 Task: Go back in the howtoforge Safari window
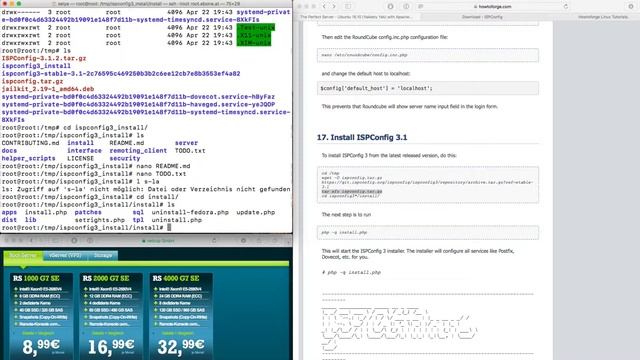point(324,7)
